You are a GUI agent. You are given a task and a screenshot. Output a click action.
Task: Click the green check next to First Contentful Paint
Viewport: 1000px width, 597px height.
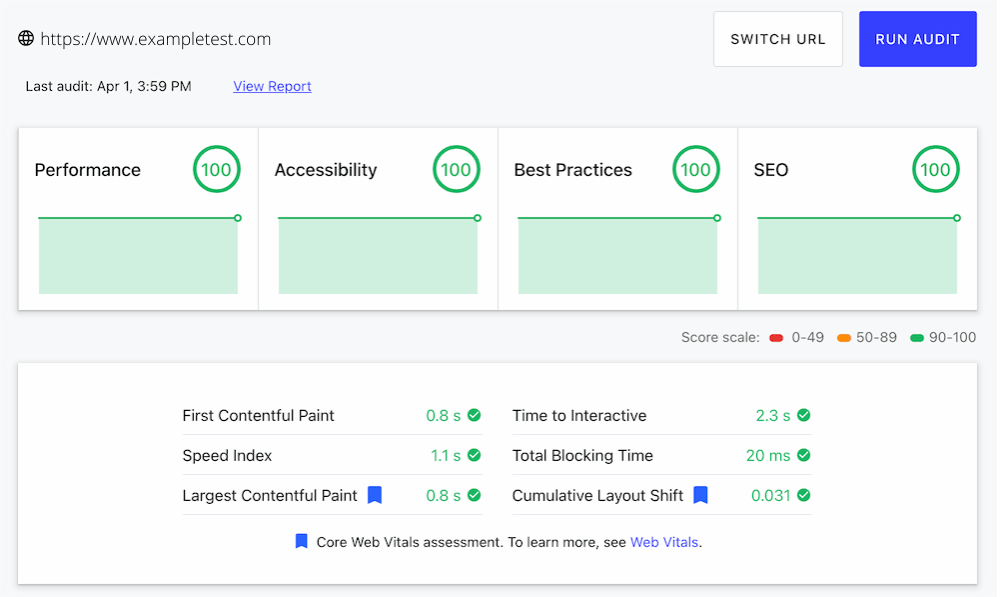474,415
